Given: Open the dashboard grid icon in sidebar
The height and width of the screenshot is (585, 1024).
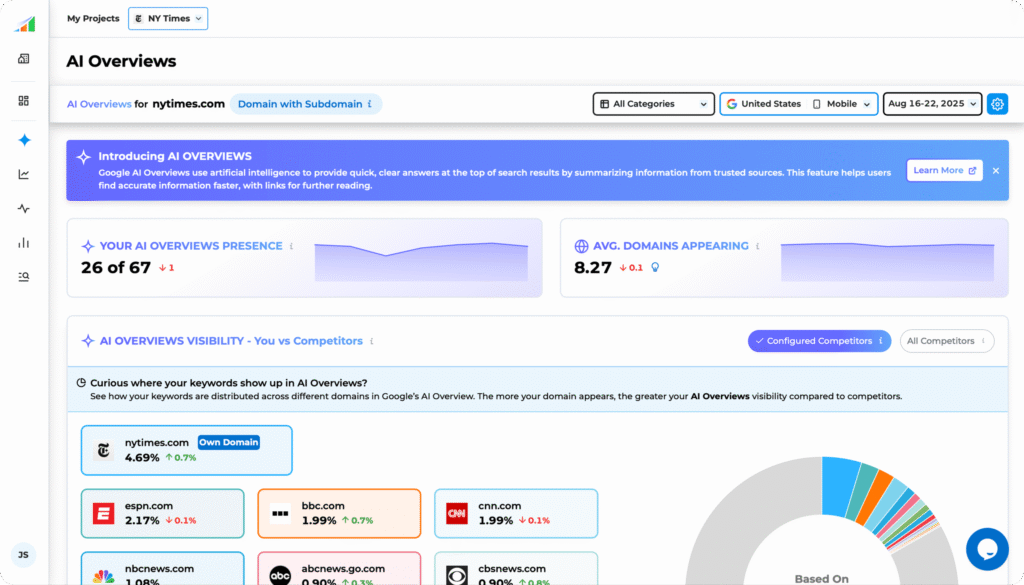Looking at the screenshot, I should coord(24,101).
